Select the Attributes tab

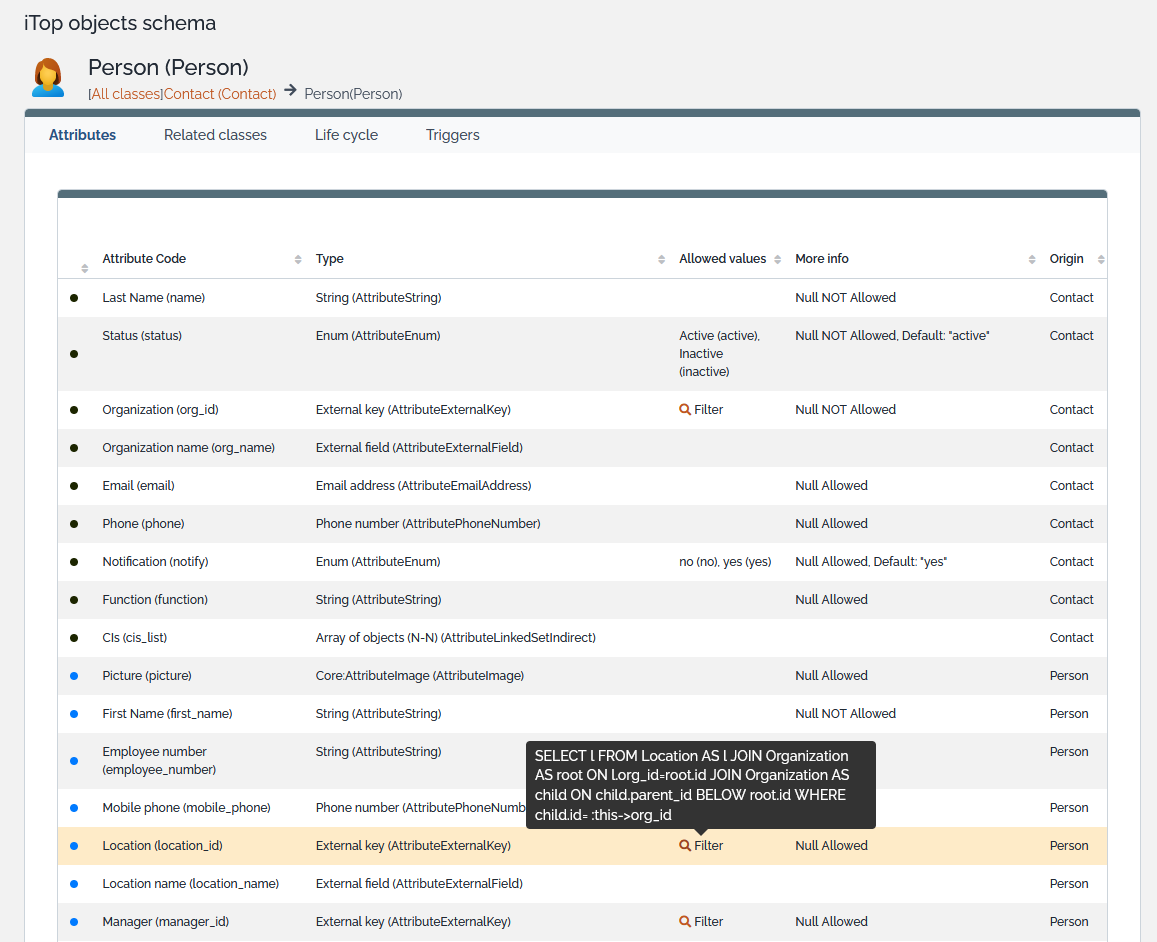pyautogui.click(x=82, y=135)
